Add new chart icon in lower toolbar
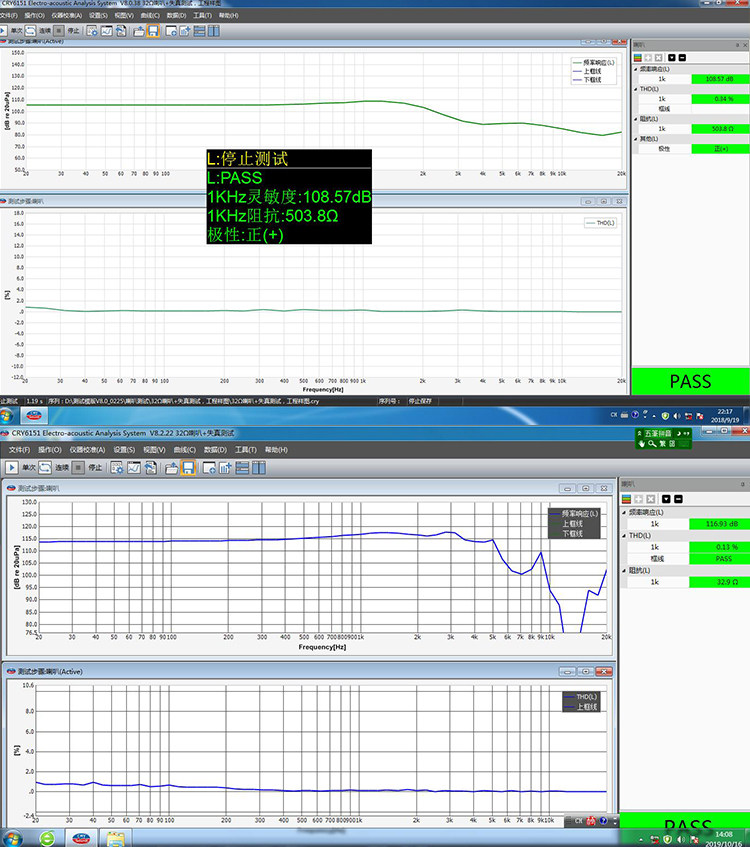The width and height of the screenshot is (750, 847). click(x=225, y=468)
